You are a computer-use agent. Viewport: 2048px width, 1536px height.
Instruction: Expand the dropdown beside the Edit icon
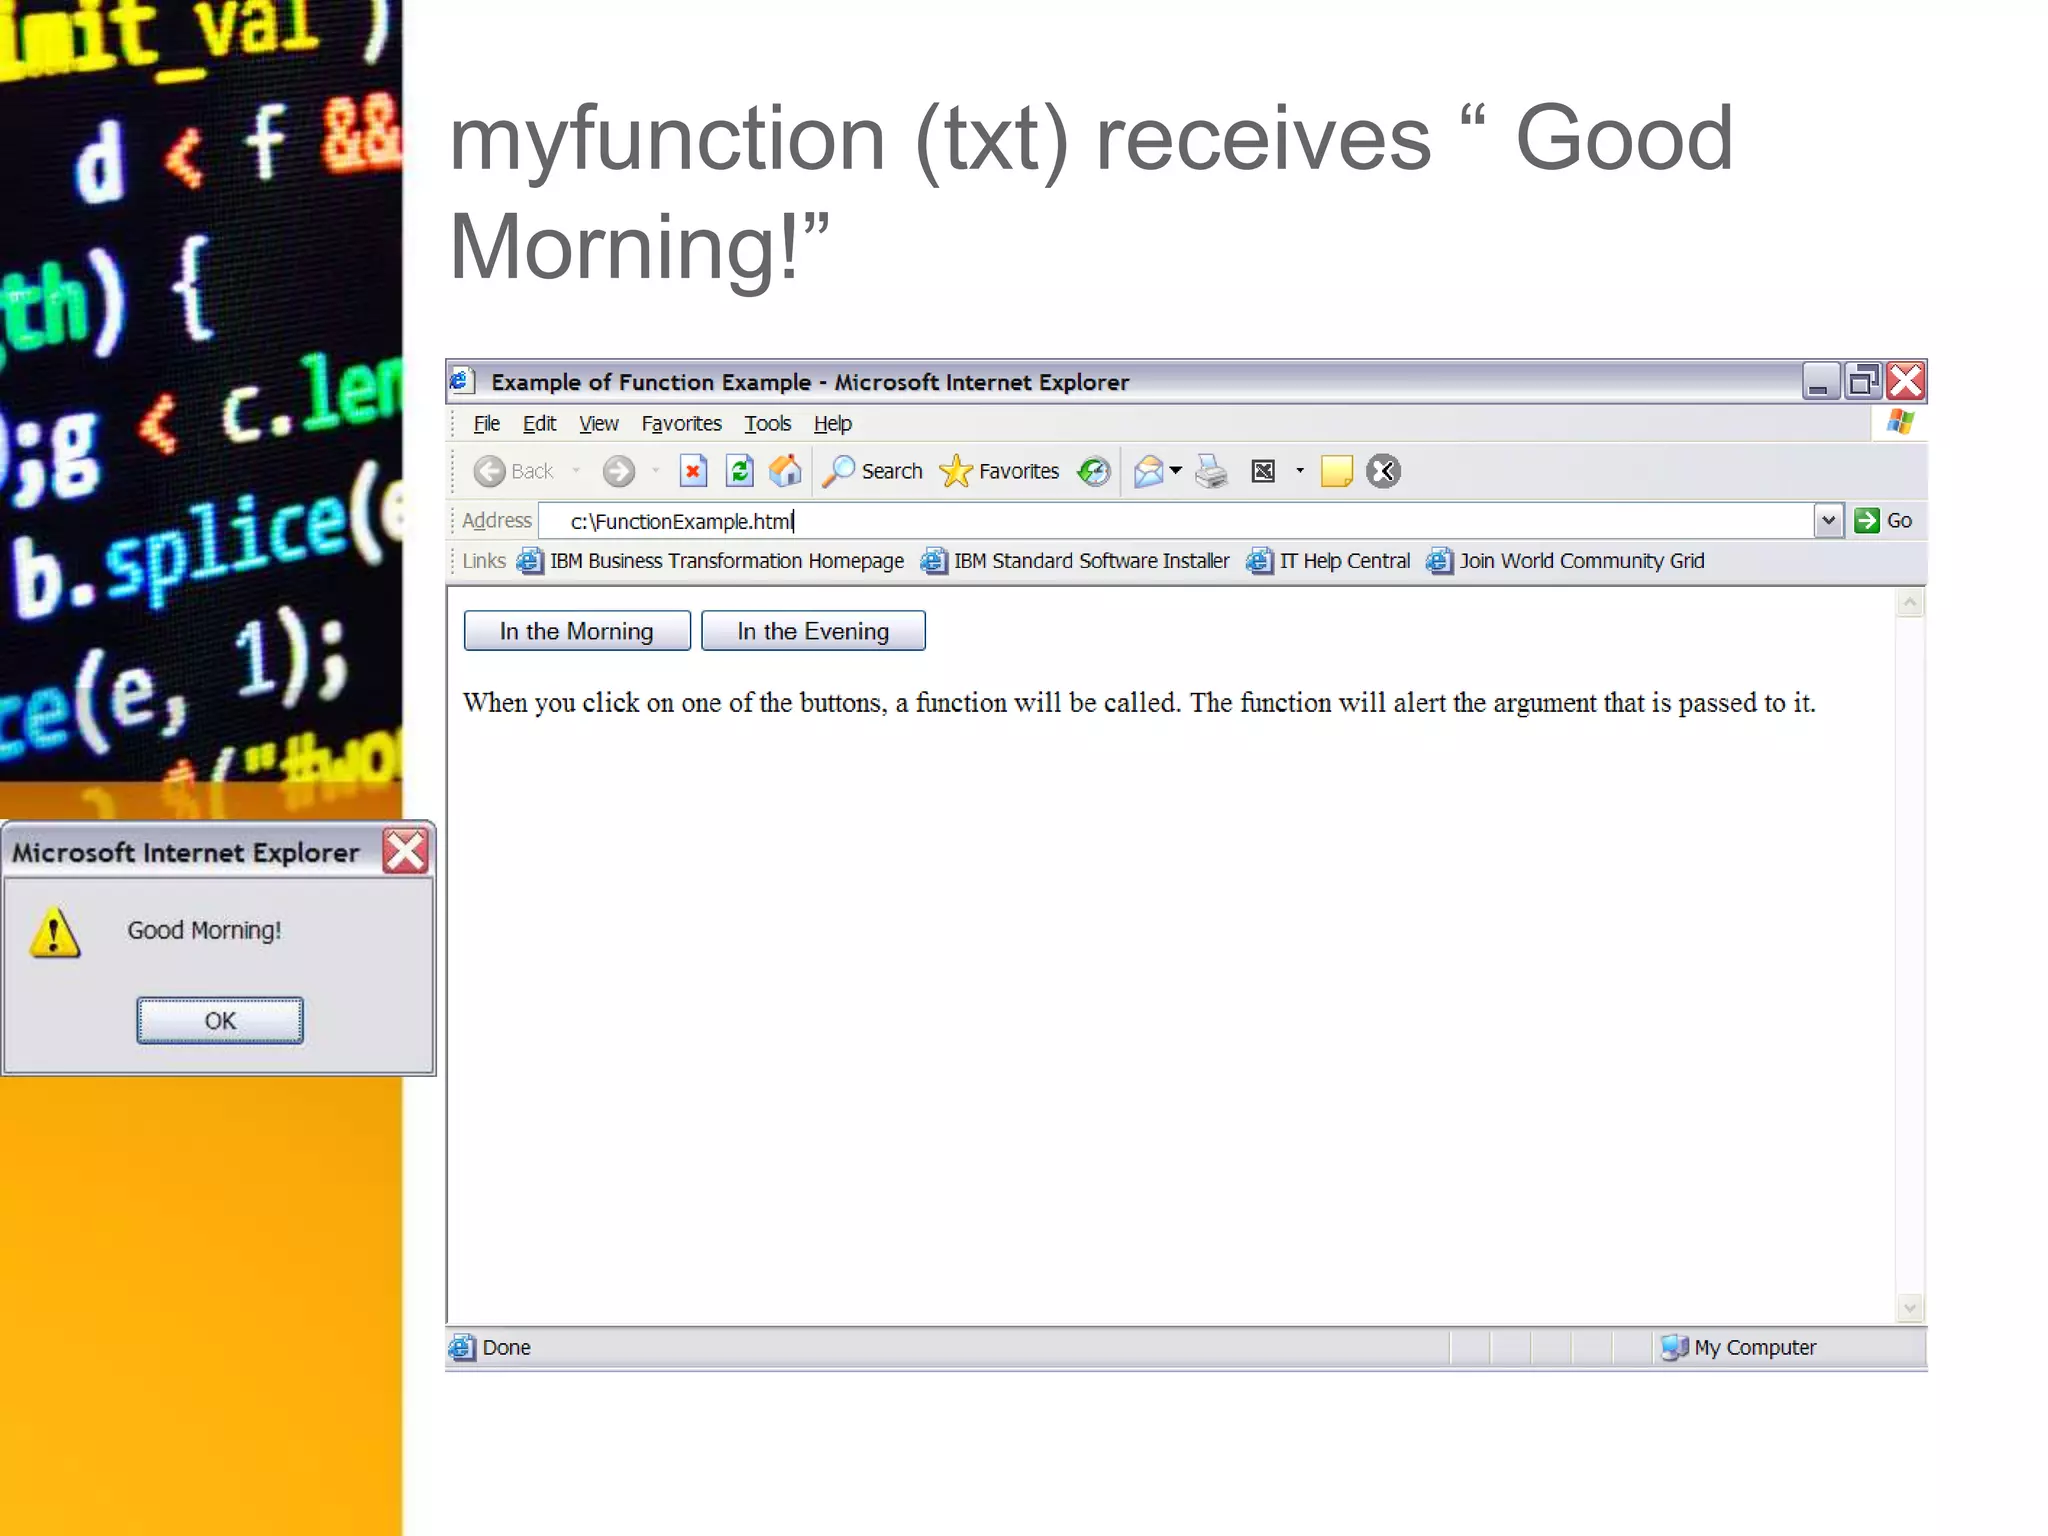tap(1300, 471)
